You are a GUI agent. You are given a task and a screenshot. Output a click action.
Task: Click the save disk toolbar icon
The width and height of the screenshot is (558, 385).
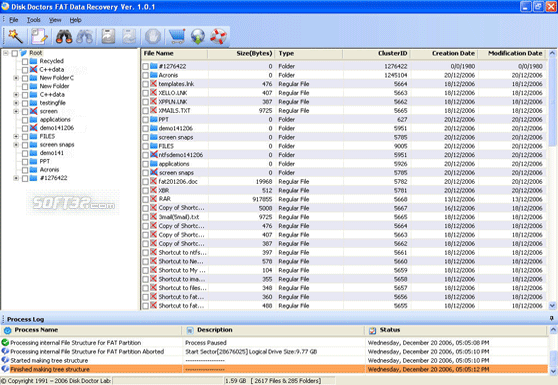pyautogui.click(x=109, y=36)
